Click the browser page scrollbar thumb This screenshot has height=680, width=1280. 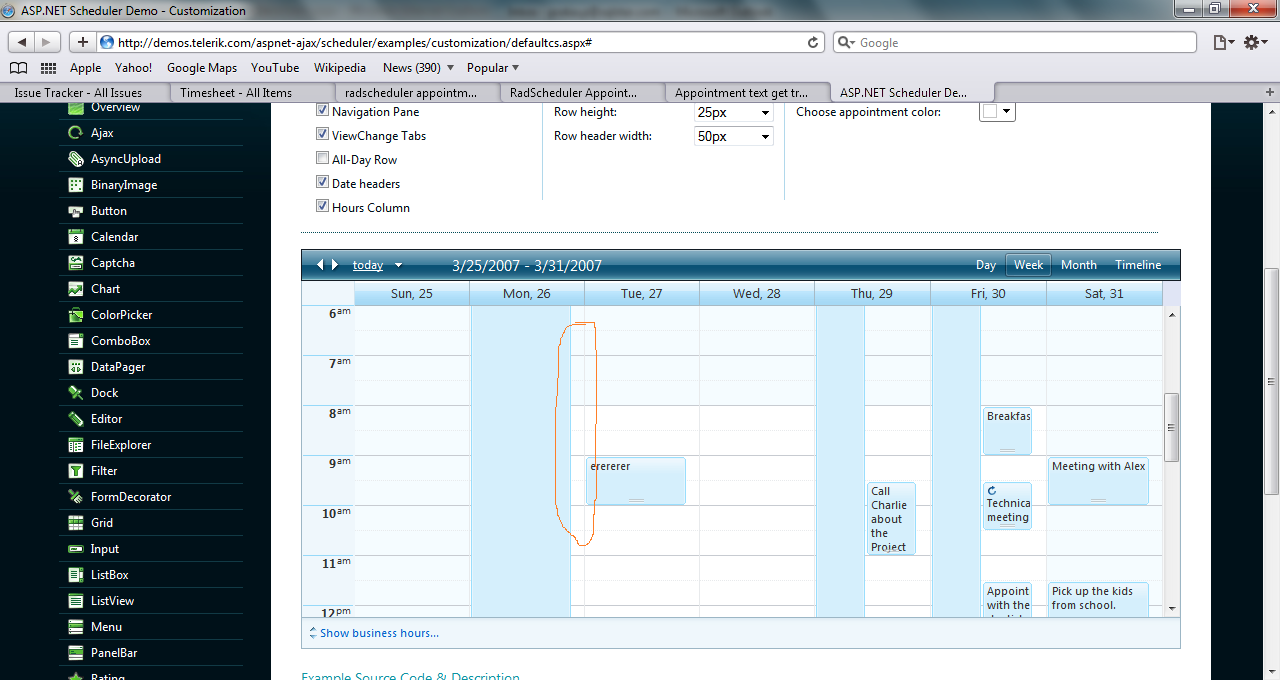1272,381
